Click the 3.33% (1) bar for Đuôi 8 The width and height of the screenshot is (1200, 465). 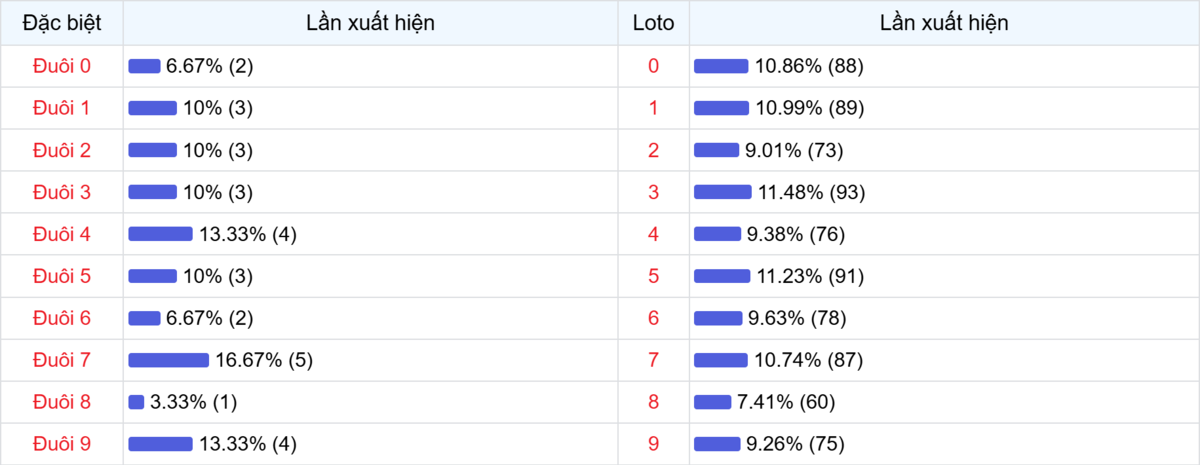point(136,402)
